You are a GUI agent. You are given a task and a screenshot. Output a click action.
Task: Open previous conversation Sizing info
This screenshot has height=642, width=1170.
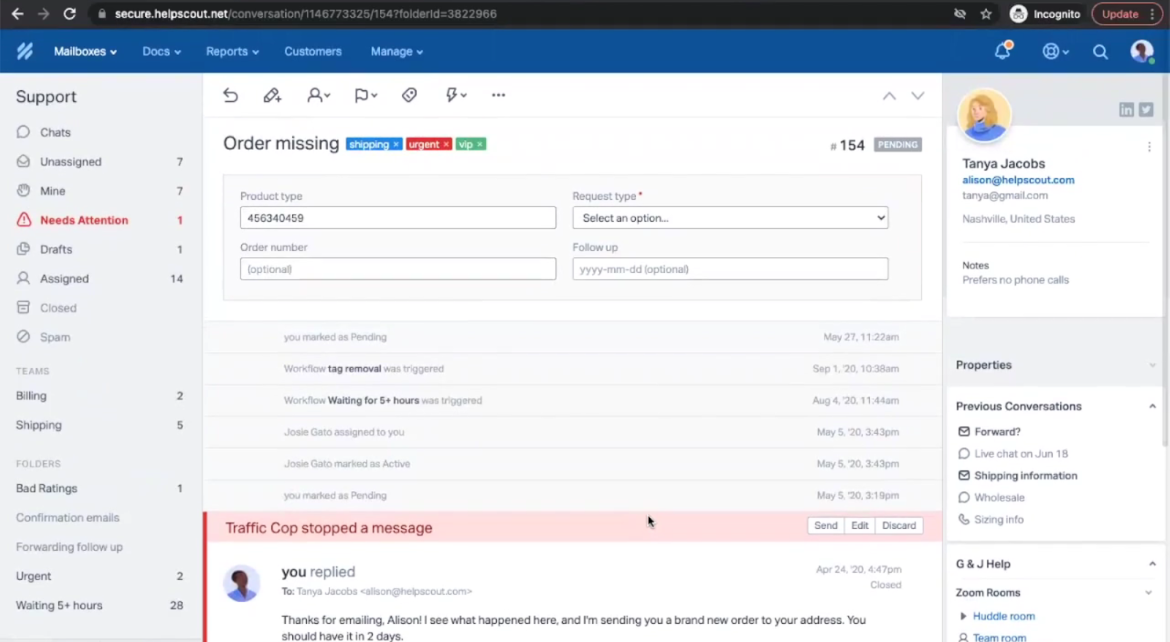click(x=998, y=520)
